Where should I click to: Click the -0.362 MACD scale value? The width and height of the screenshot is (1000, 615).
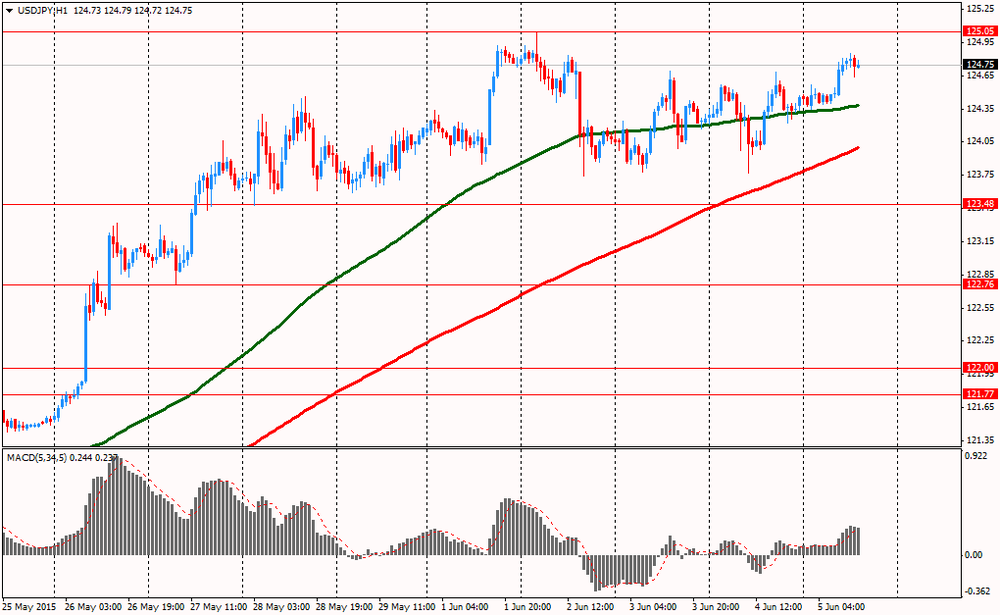[978, 591]
